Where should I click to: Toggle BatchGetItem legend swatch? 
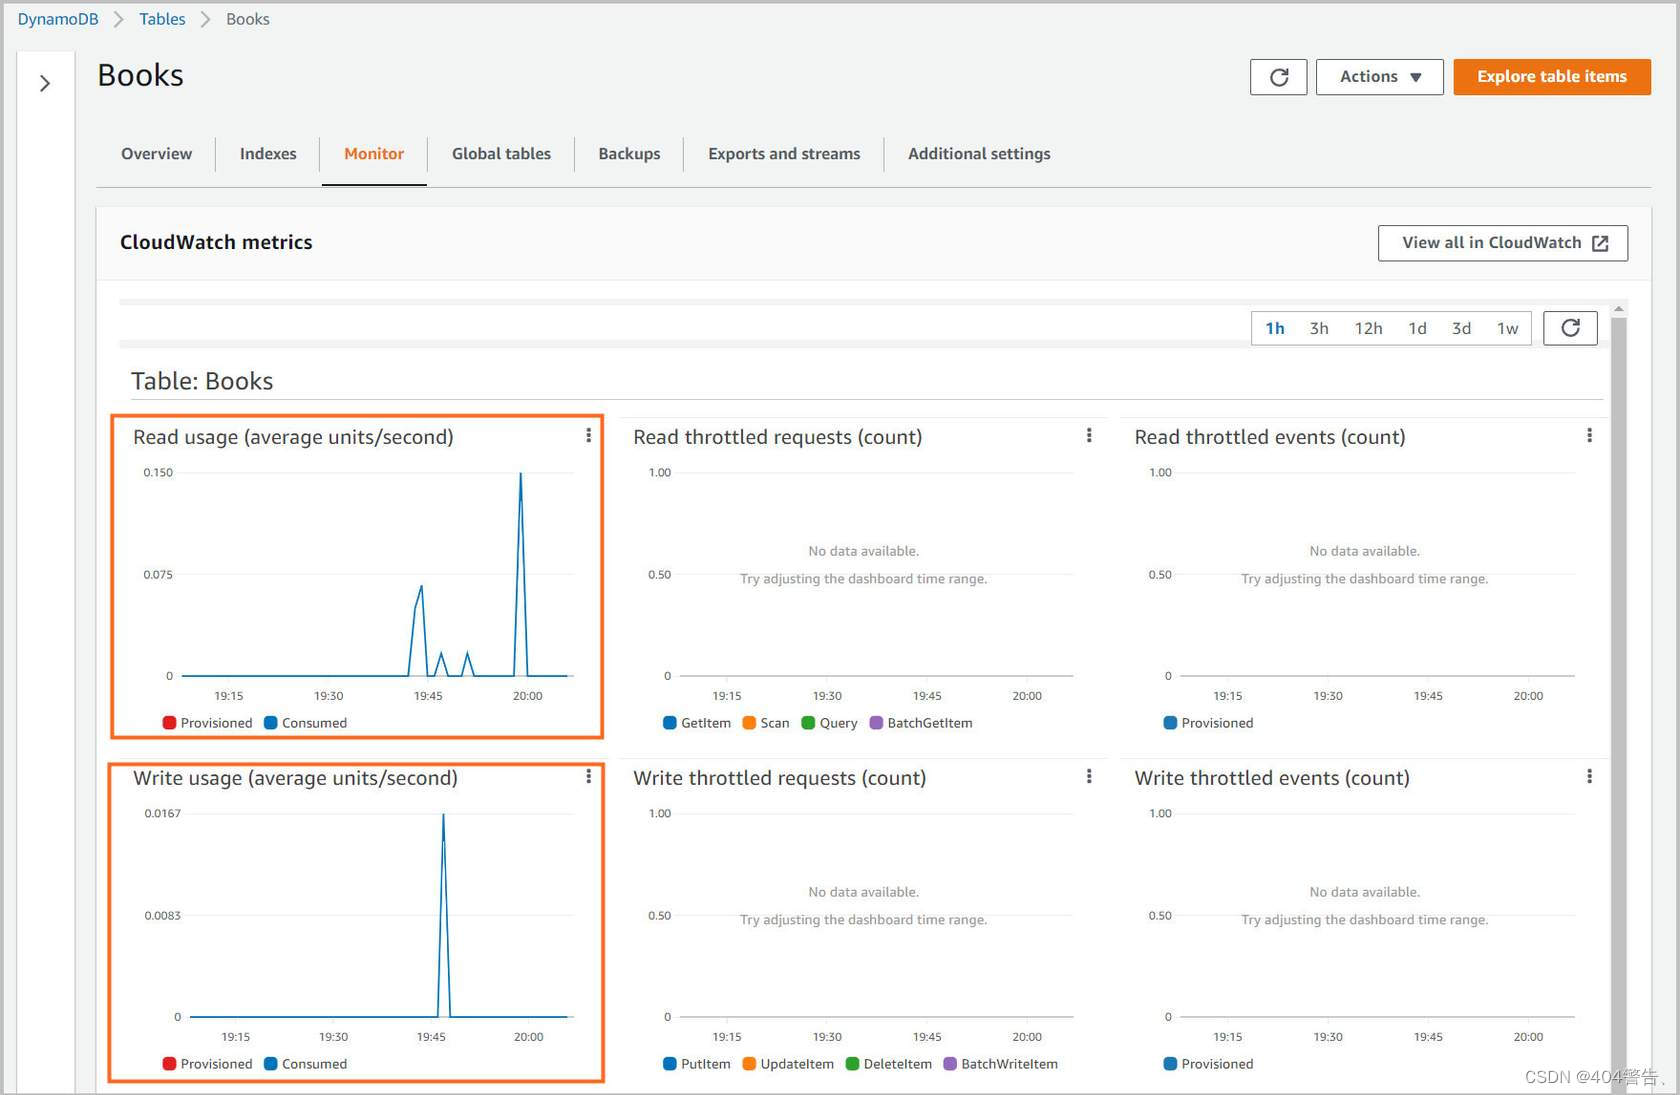point(876,723)
